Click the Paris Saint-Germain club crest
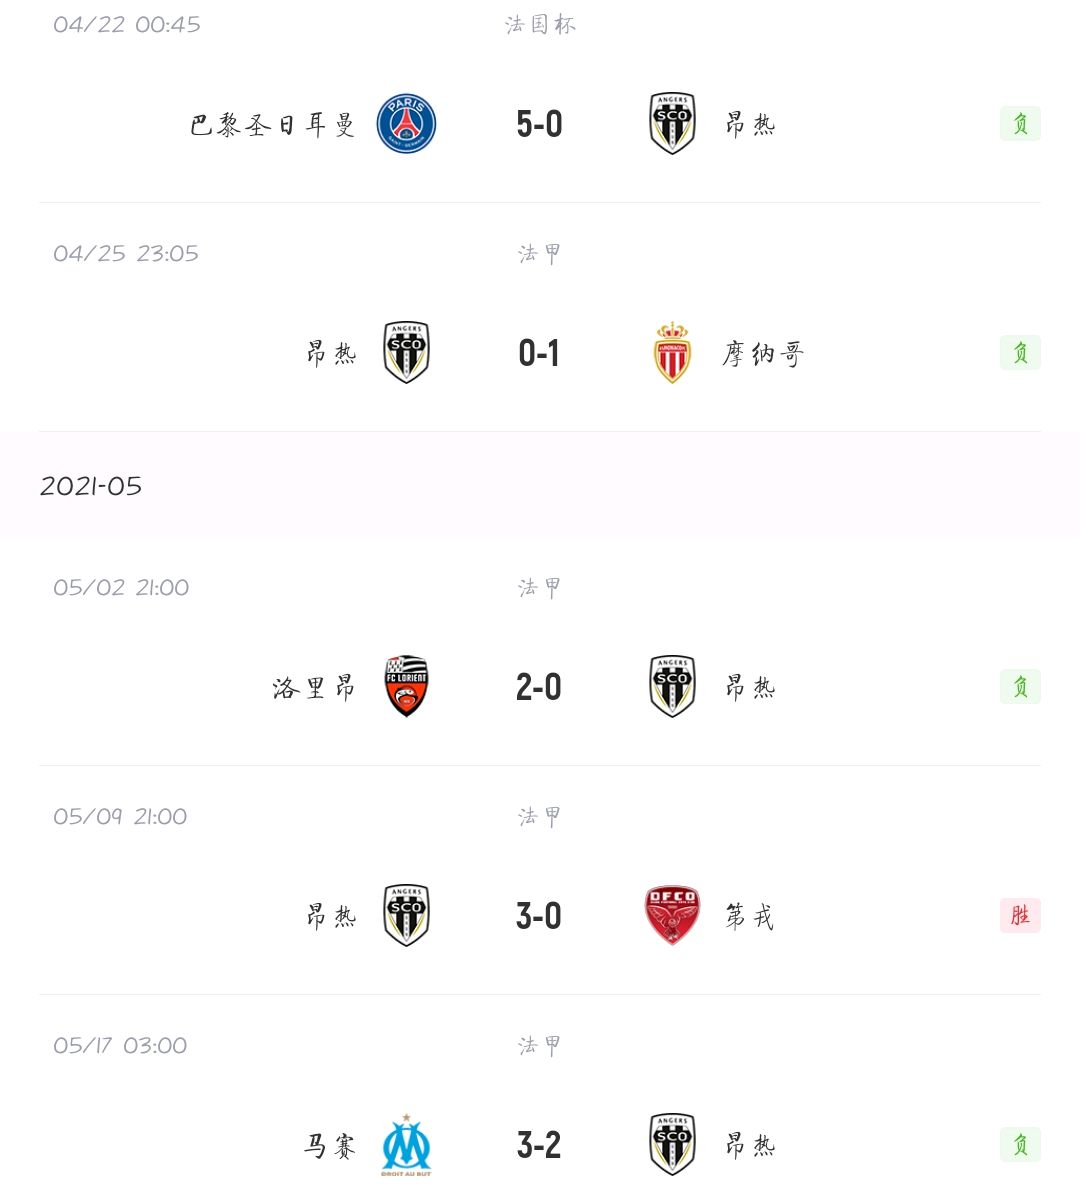 pyautogui.click(x=406, y=124)
